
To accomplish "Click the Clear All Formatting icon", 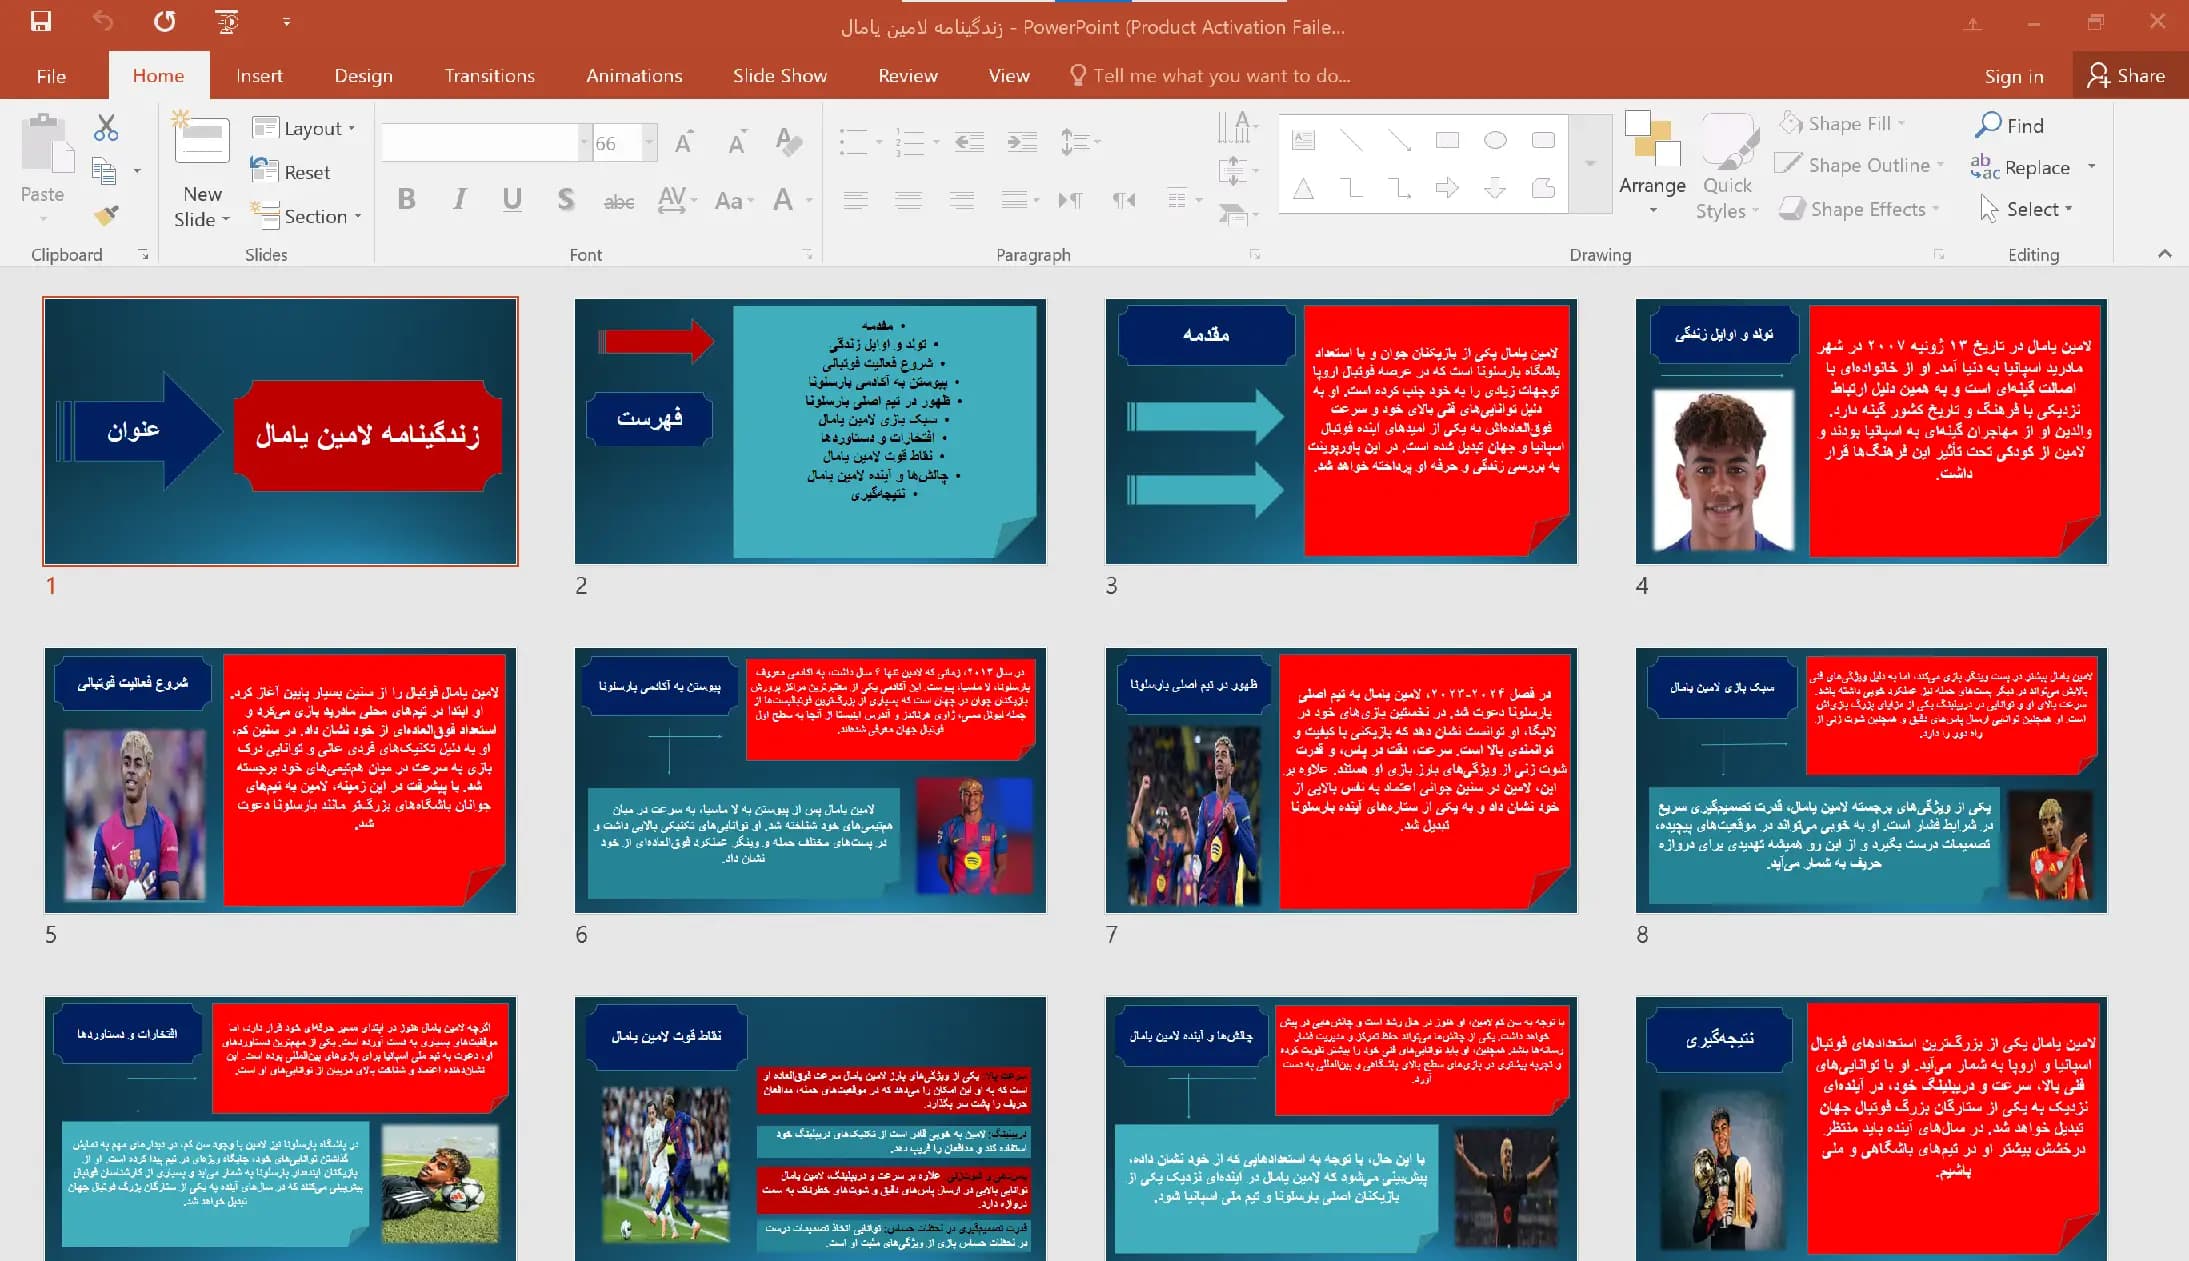I will [x=788, y=143].
